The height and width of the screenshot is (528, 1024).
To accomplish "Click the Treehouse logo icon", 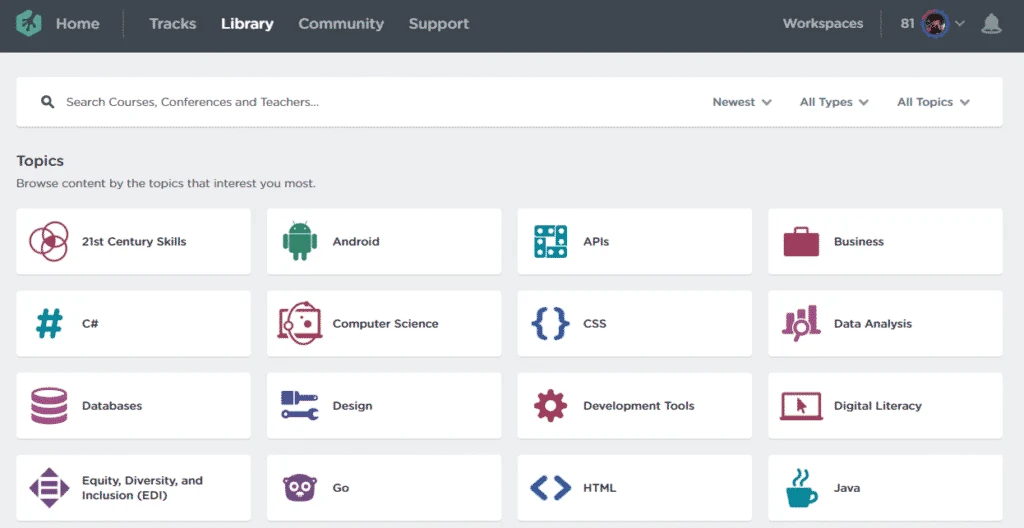I will click(x=29, y=24).
